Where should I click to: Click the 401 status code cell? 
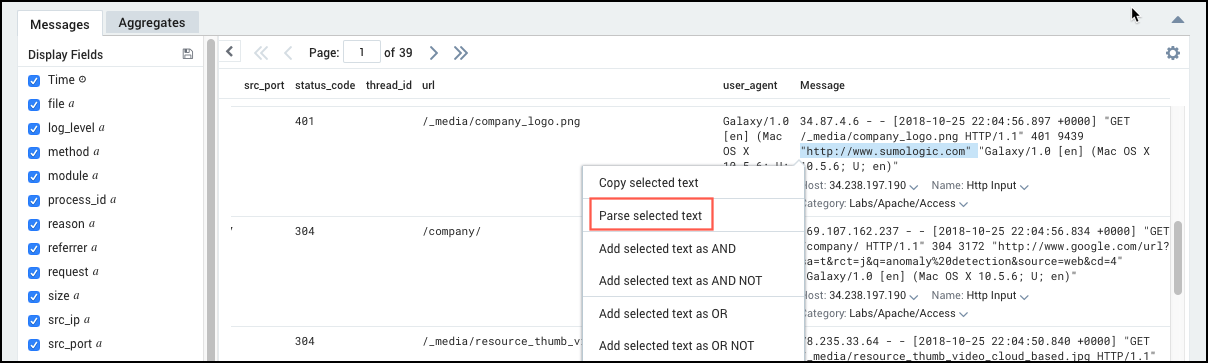click(305, 121)
